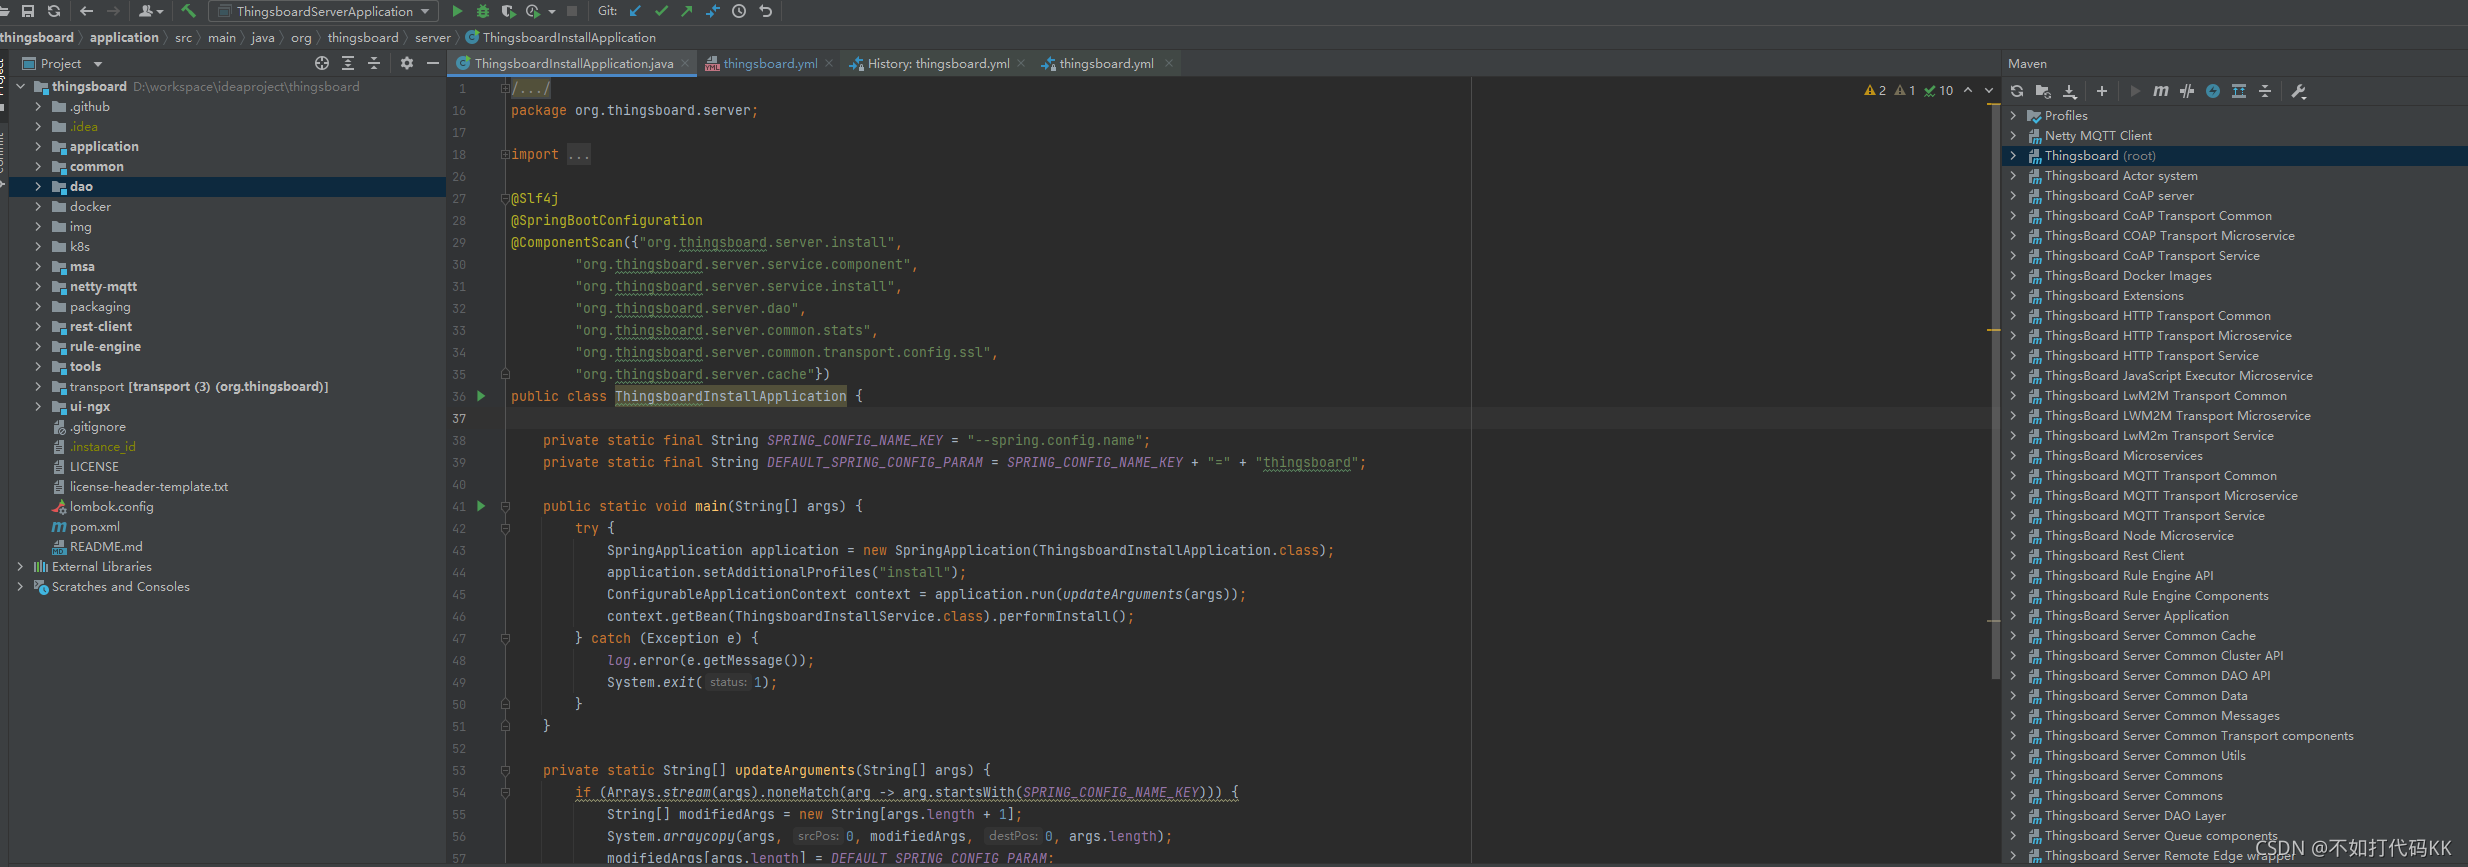The height and width of the screenshot is (867, 2468).
Task: Save all files with the floppy disk icon
Action: [28, 11]
